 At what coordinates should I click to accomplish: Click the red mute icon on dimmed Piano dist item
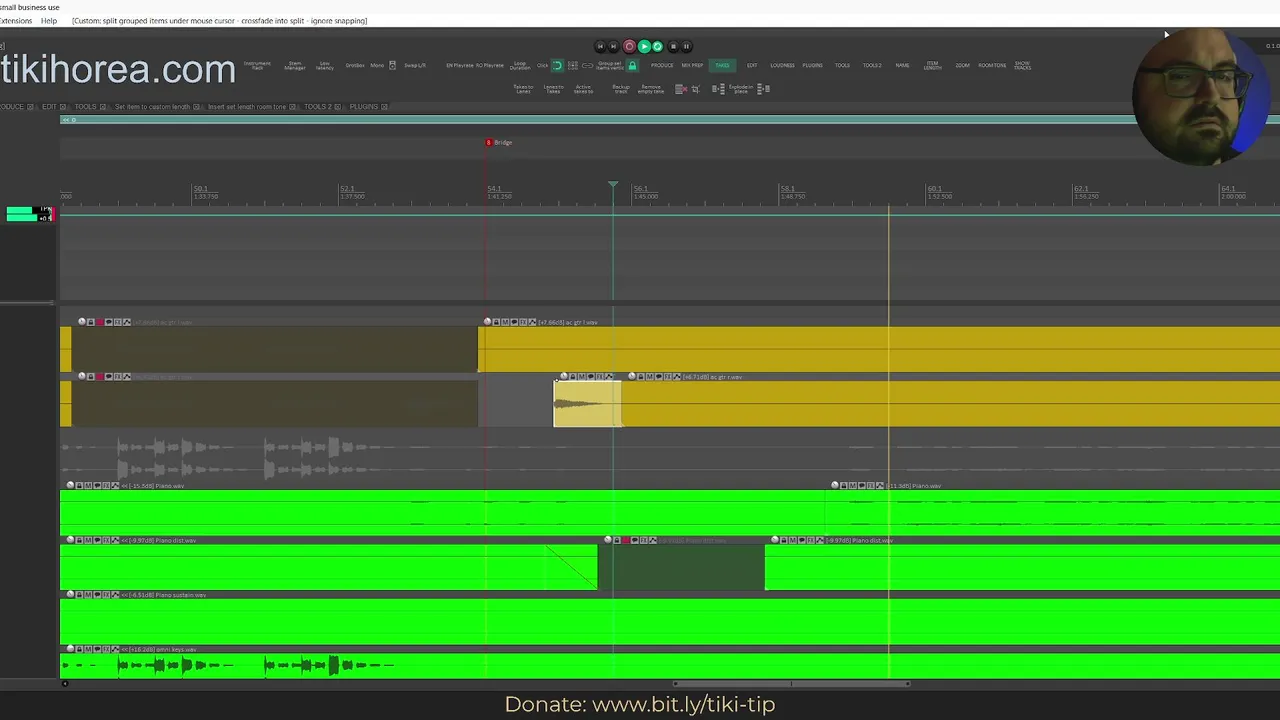[x=626, y=540]
